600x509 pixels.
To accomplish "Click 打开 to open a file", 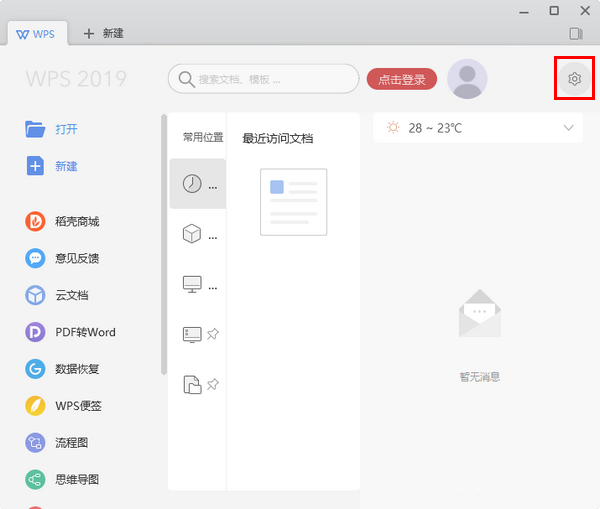I will click(x=66, y=129).
